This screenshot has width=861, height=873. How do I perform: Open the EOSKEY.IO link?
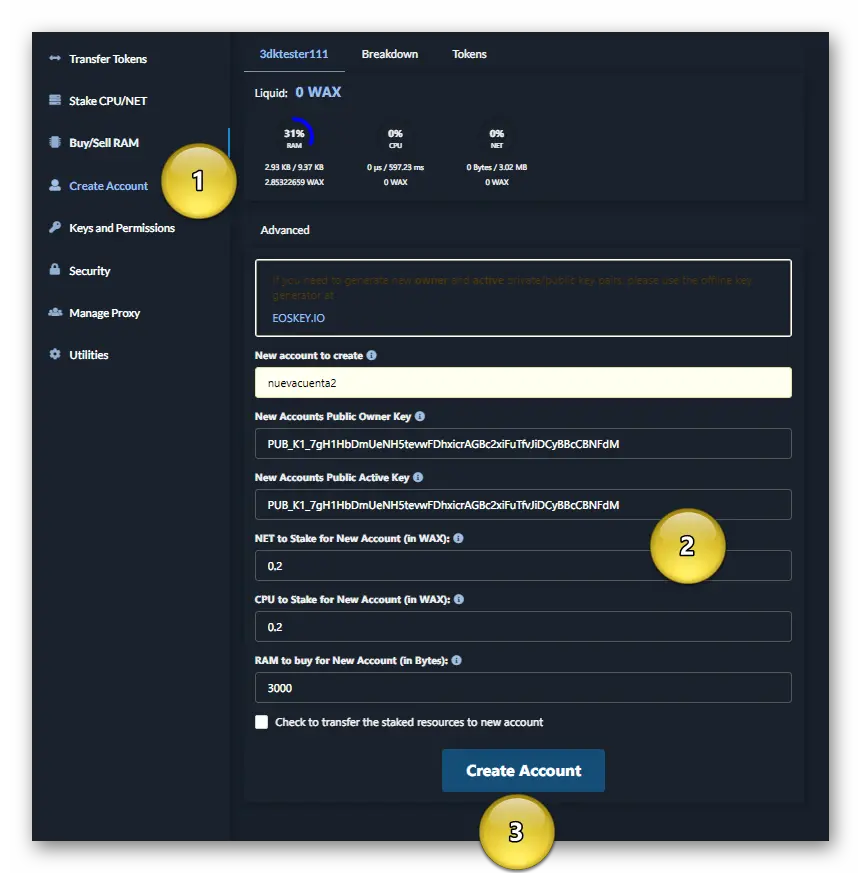coord(299,318)
